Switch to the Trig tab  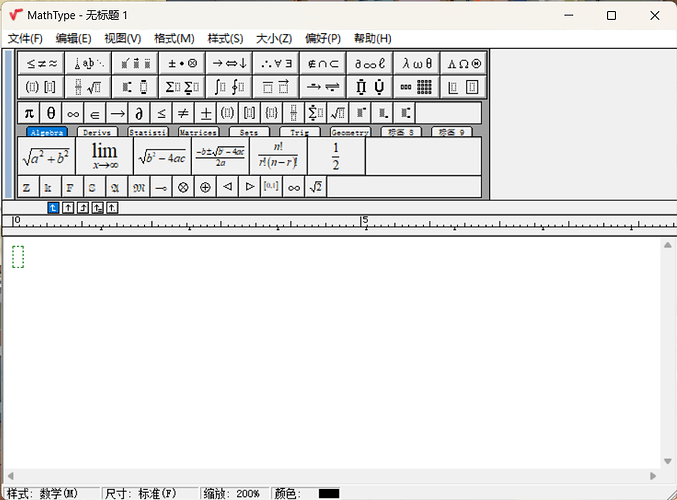point(300,132)
